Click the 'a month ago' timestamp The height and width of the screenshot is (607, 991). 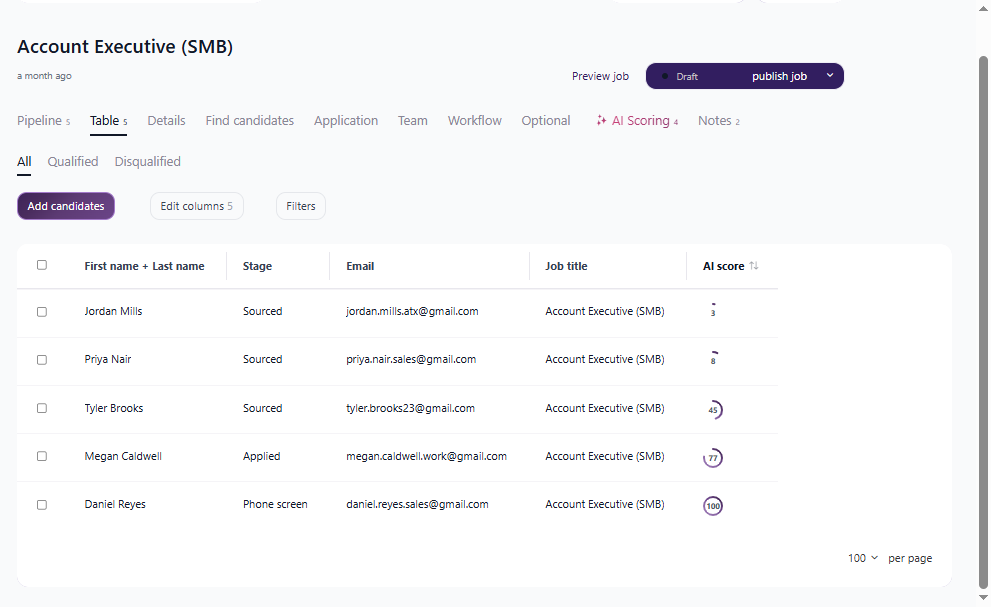pos(44,76)
